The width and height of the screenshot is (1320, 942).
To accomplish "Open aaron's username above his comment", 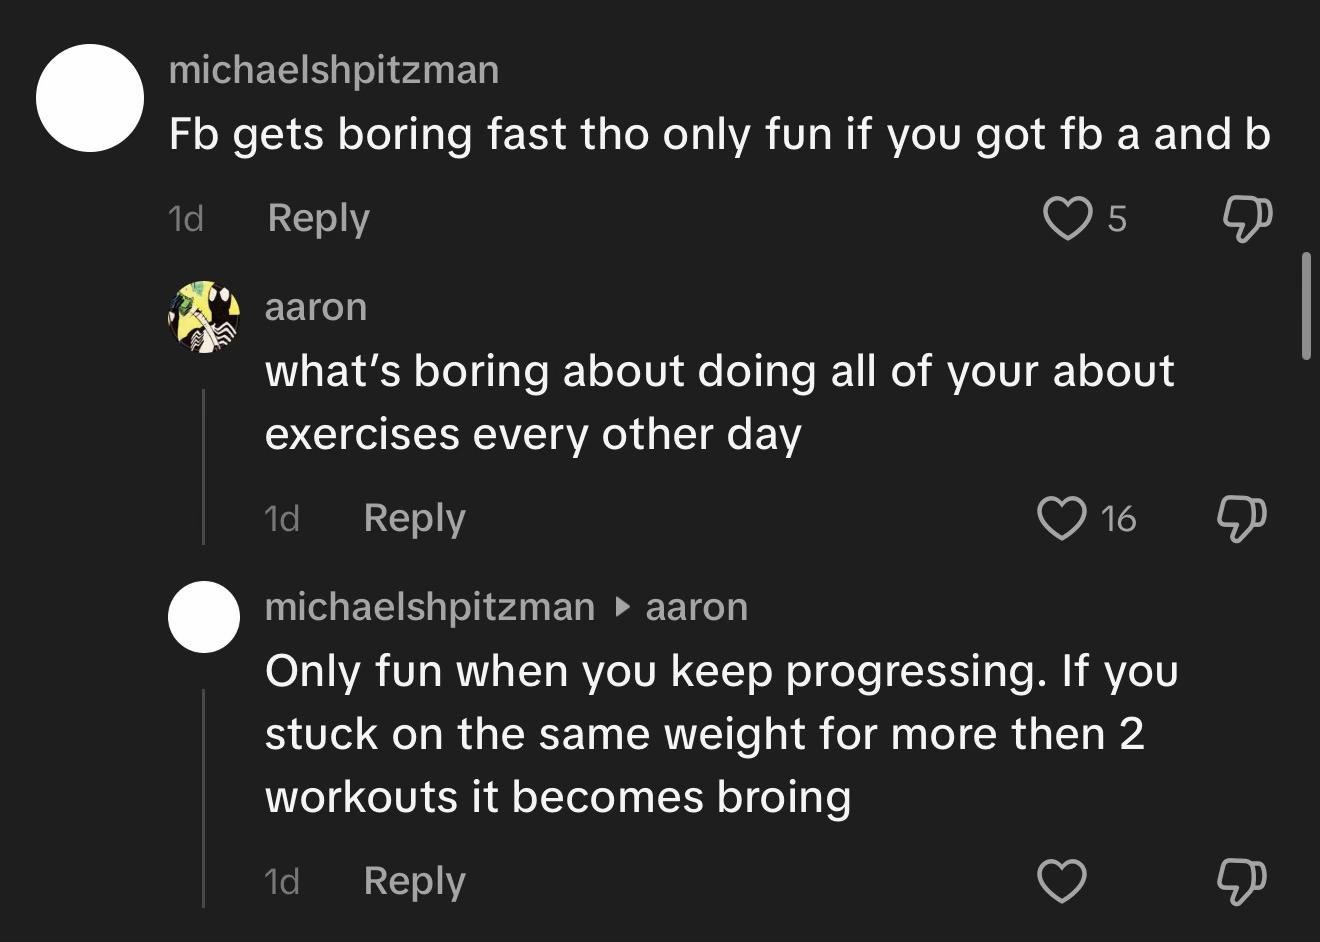I will pos(316,307).
